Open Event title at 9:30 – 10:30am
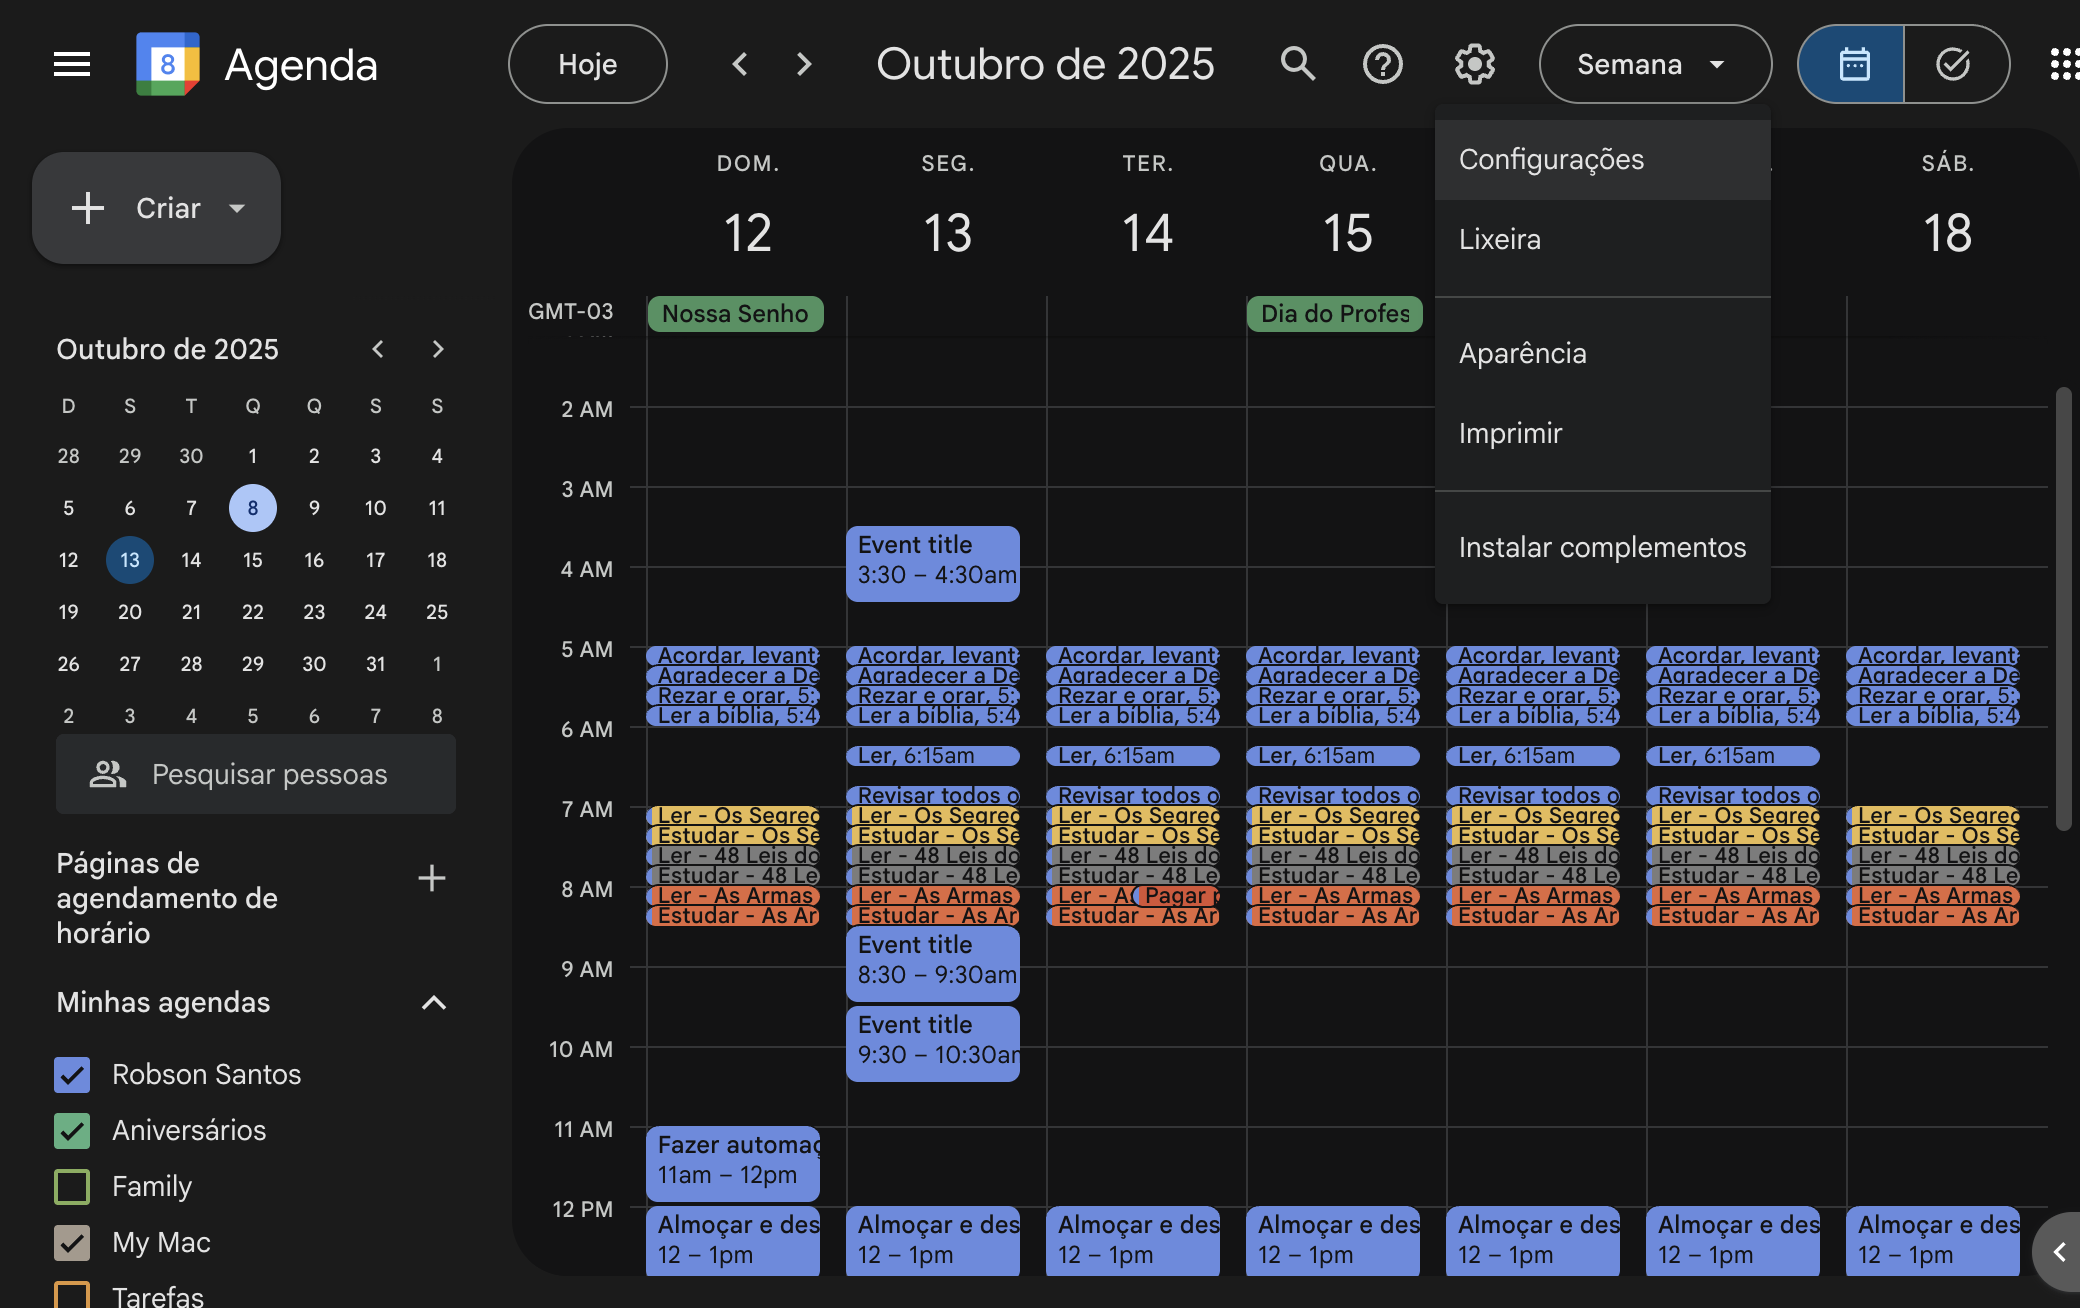This screenshot has width=2080, height=1308. [933, 1044]
